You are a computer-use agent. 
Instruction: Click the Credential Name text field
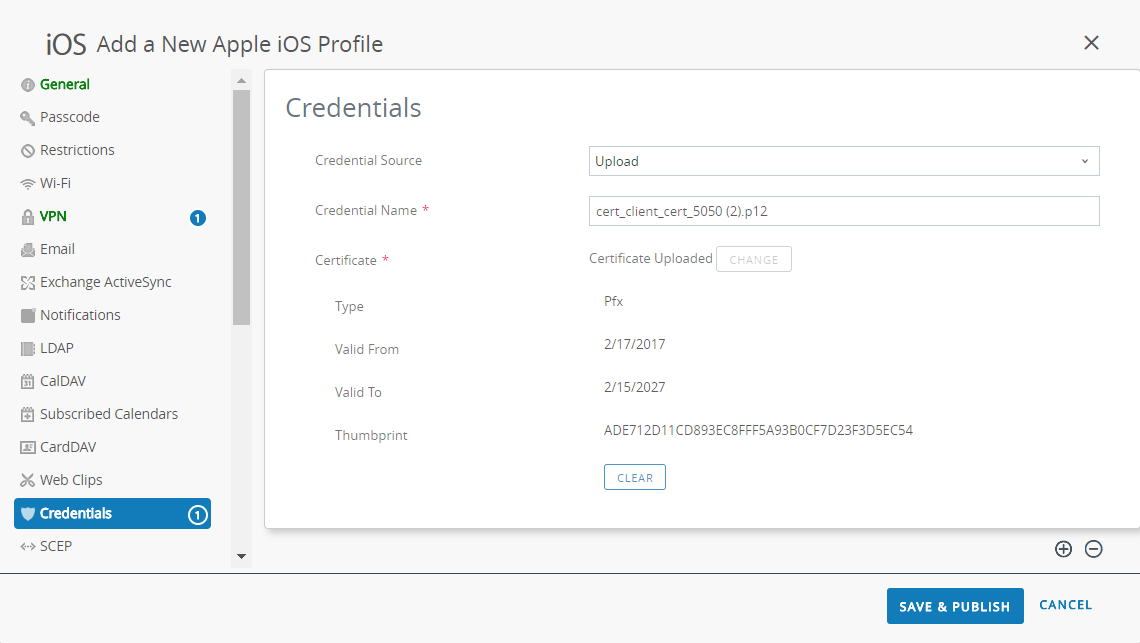[x=844, y=211]
